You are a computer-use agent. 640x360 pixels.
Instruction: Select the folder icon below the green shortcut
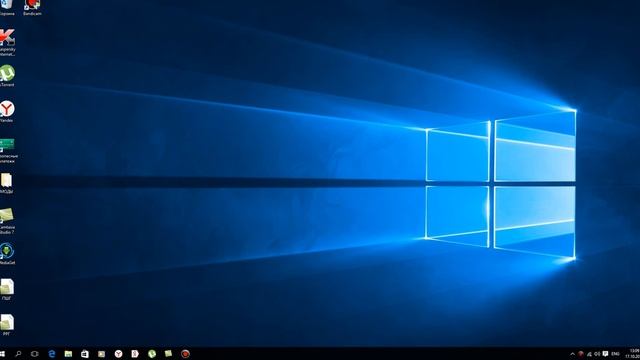(x=7, y=183)
